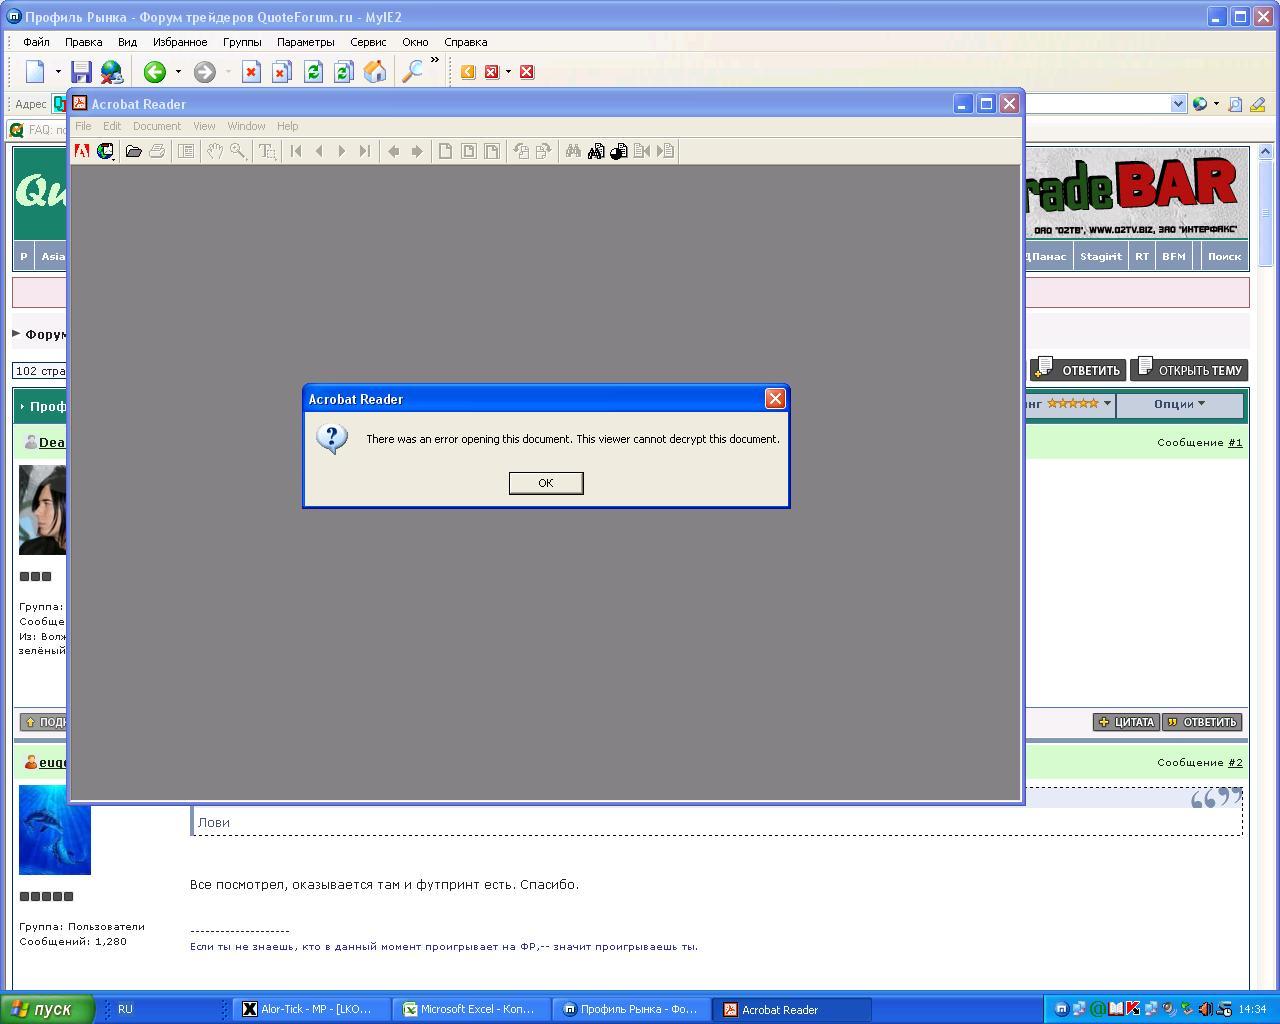
Task: Expand the address bar dropdown arrow
Action: click(x=1177, y=104)
